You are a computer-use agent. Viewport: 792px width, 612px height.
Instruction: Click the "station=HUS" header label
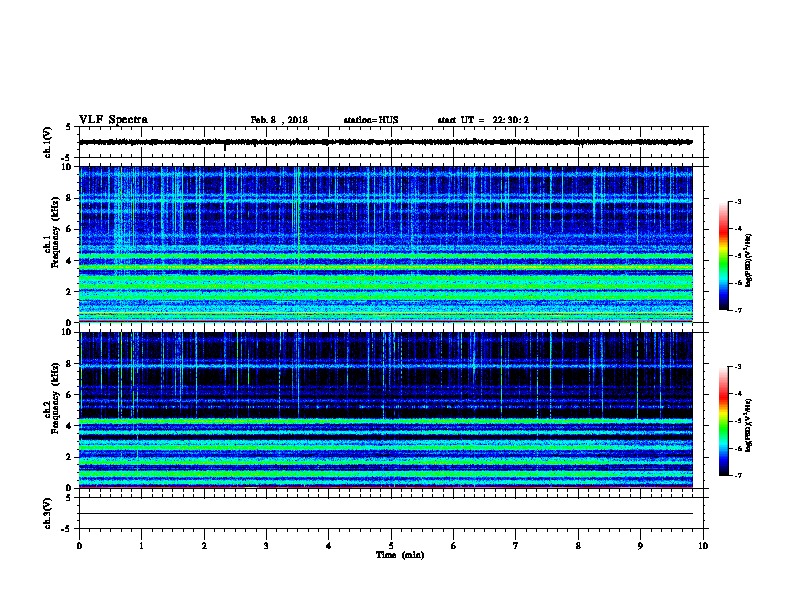click(371, 120)
